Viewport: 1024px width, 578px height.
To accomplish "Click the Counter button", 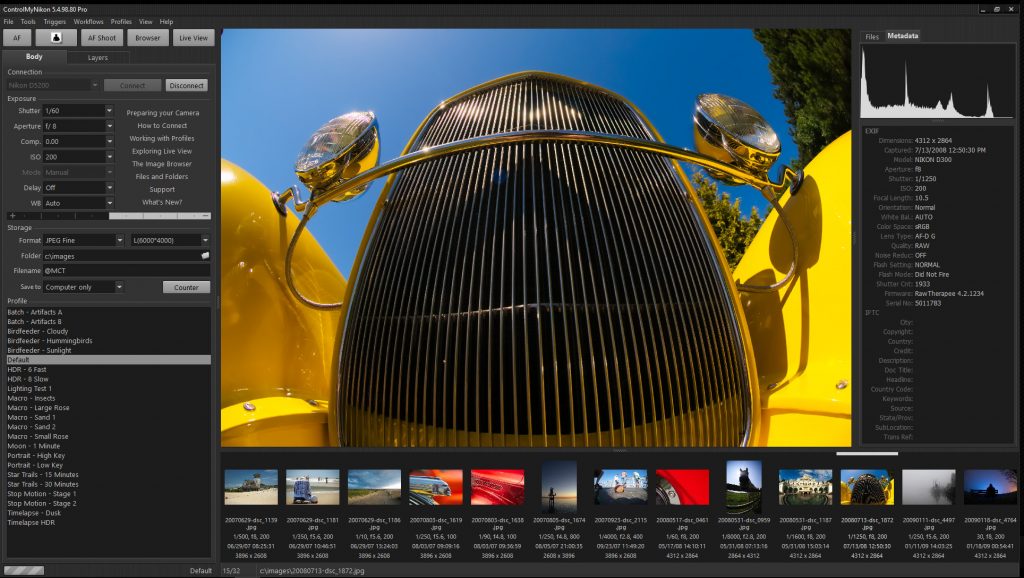I will pyautogui.click(x=186, y=286).
